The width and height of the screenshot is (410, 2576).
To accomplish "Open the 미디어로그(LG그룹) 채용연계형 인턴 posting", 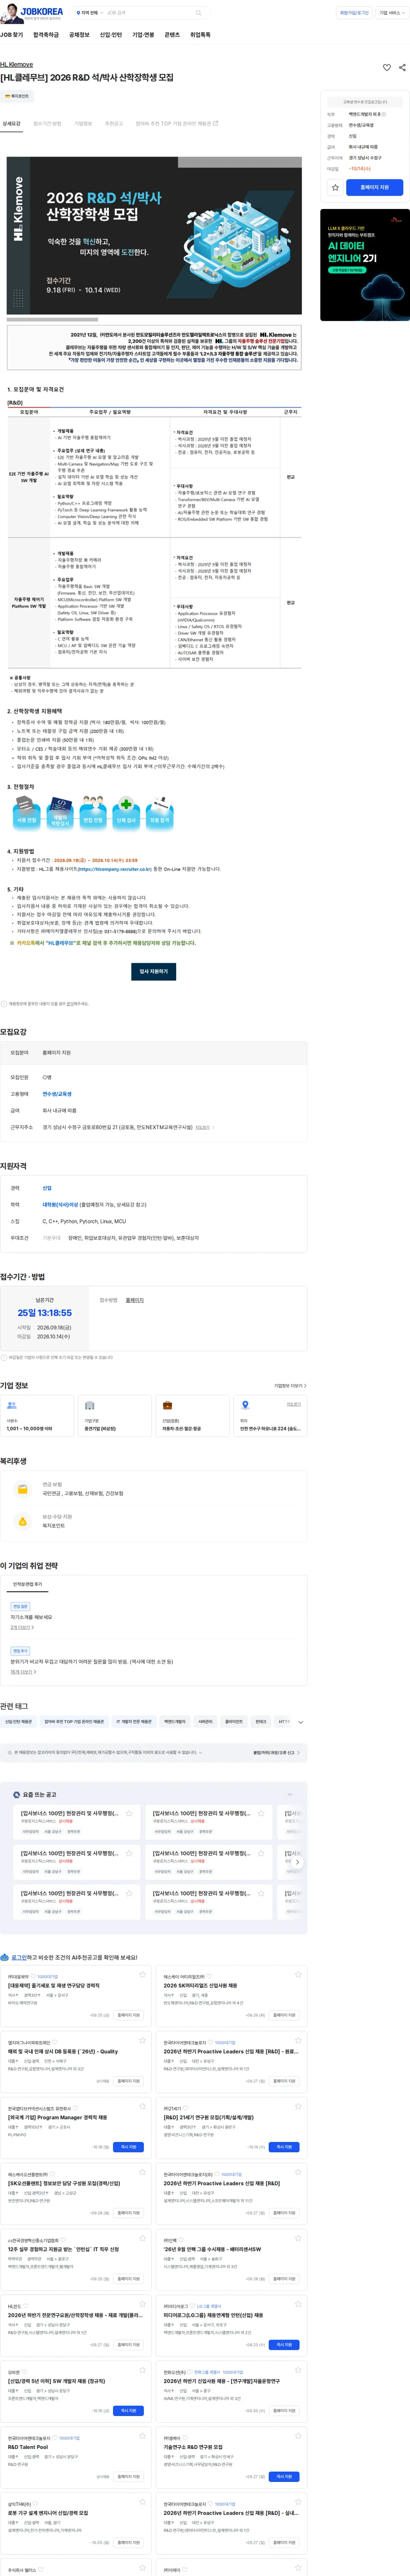I will click(213, 2315).
